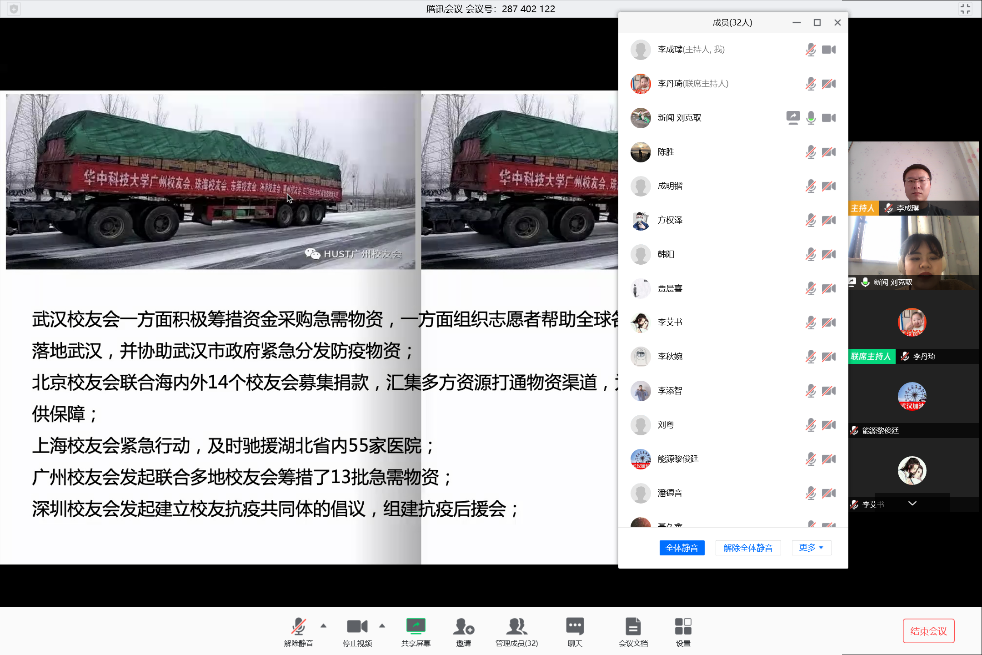Stop video using the camera toolbar button
This screenshot has width=982, height=655.
tap(356, 630)
